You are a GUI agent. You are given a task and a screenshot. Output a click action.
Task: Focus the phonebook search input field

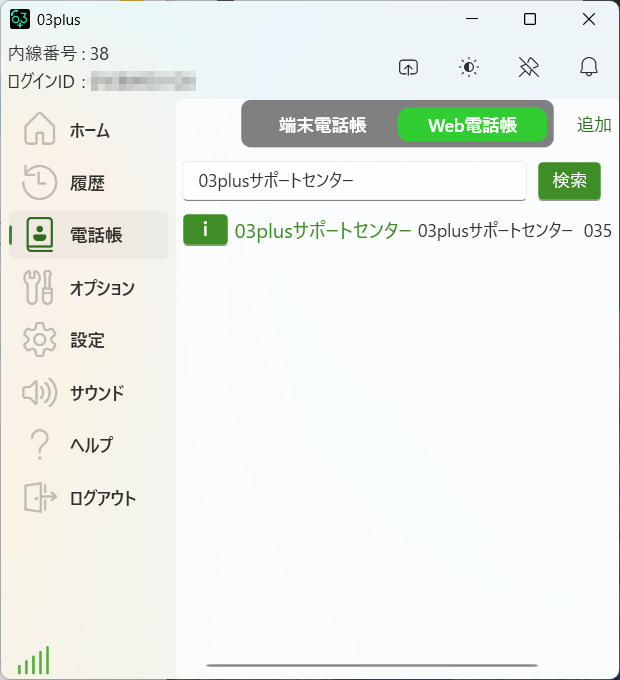pyautogui.click(x=354, y=181)
